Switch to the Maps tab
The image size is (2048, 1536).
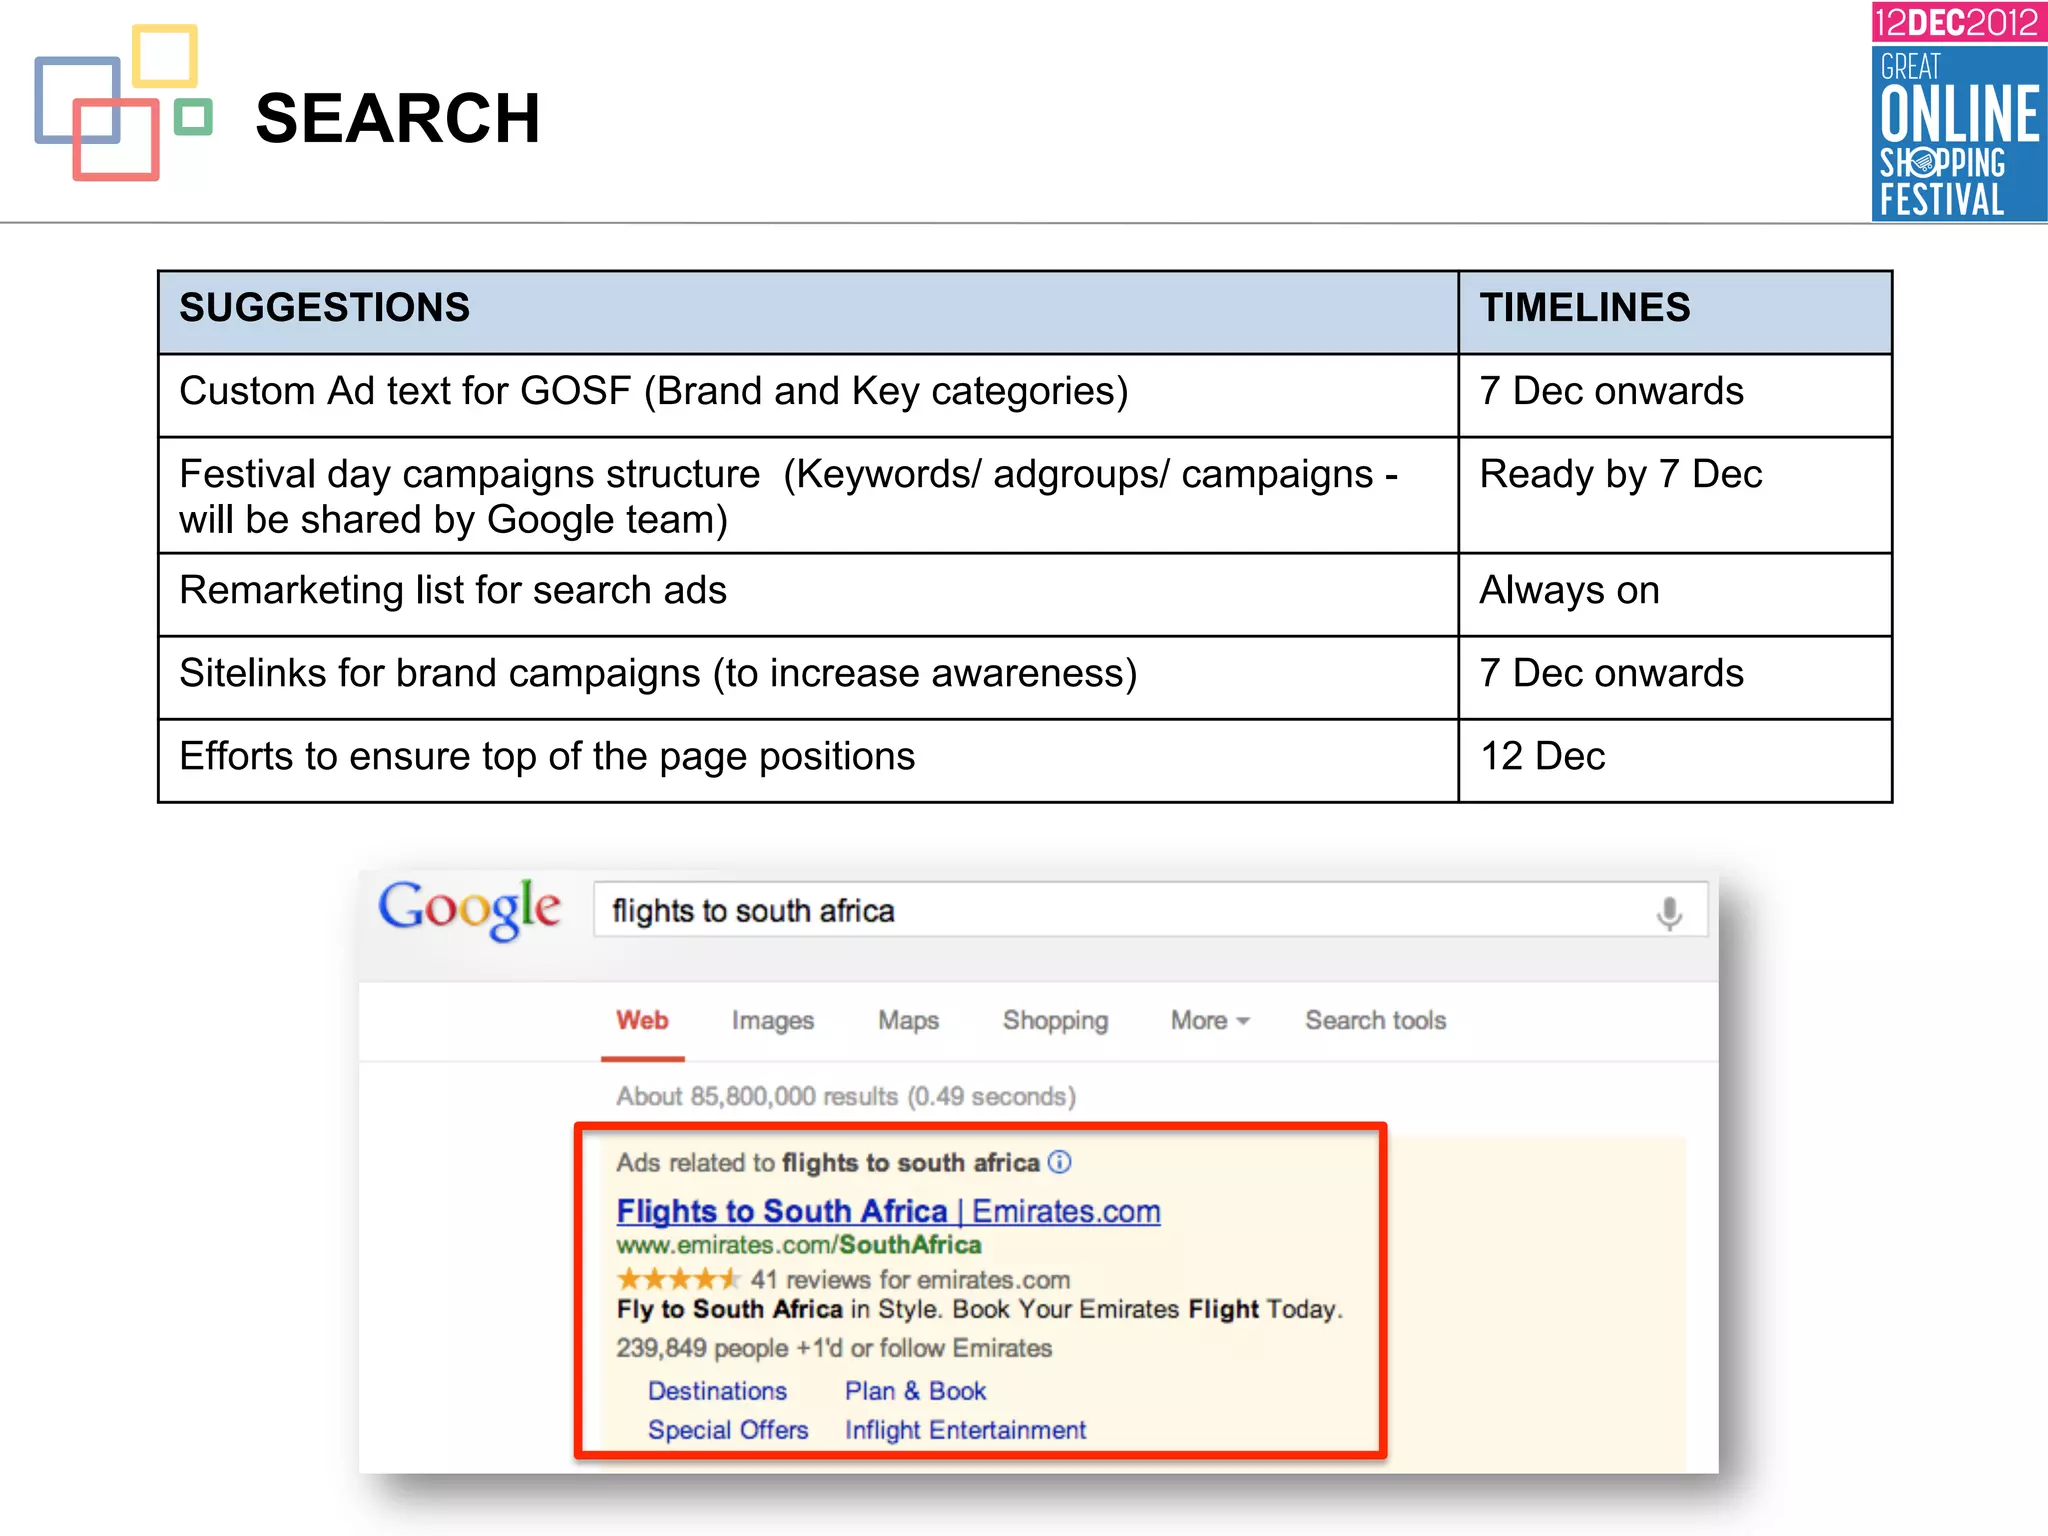pyautogui.click(x=908, y=1020)
